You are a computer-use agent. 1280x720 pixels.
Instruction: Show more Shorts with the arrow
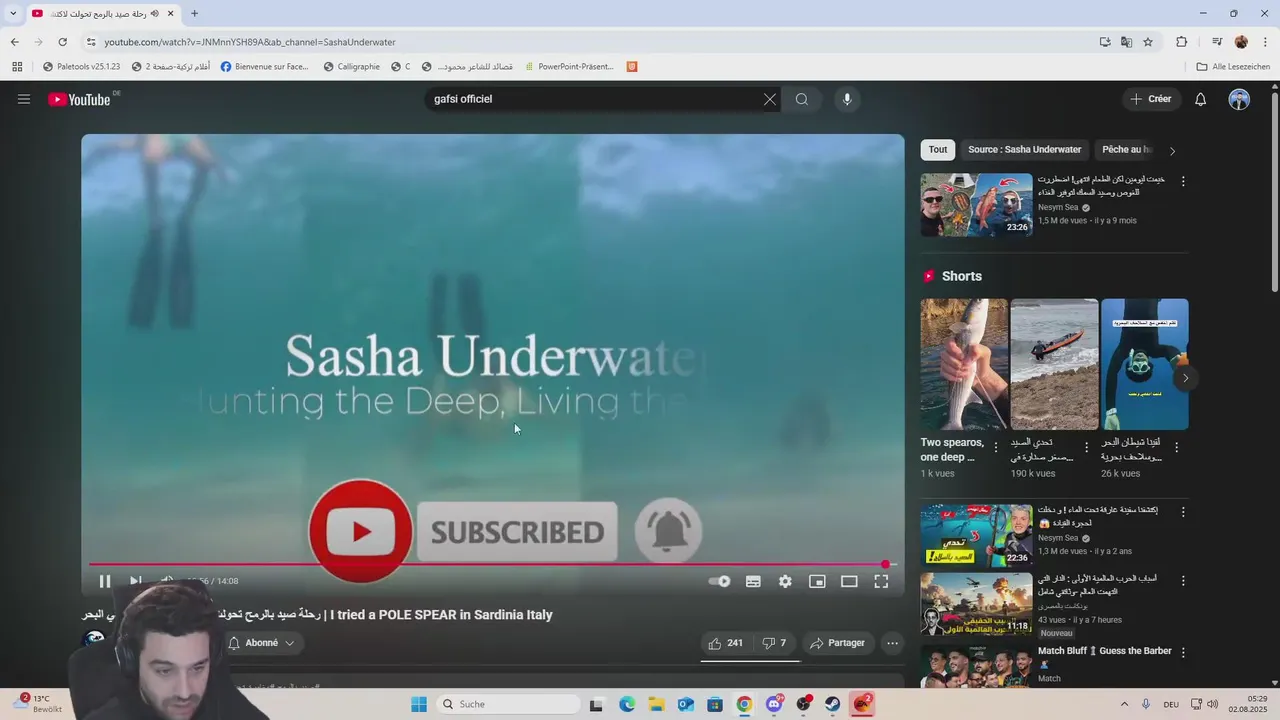point(1185,378)
